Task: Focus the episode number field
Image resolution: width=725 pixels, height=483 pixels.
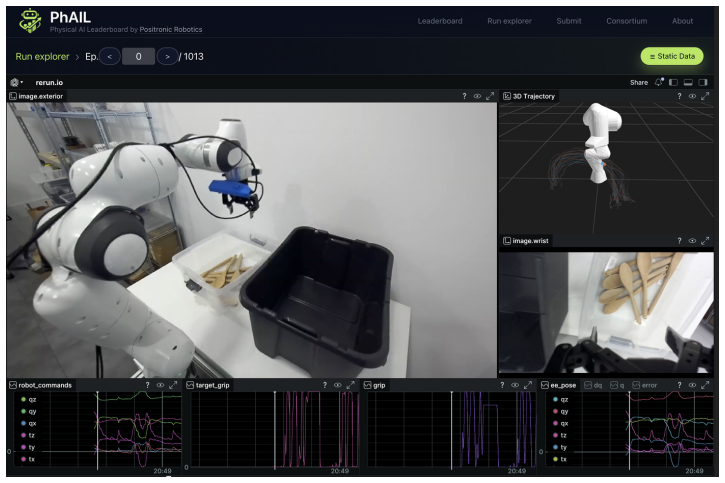Action: (138, 56)
